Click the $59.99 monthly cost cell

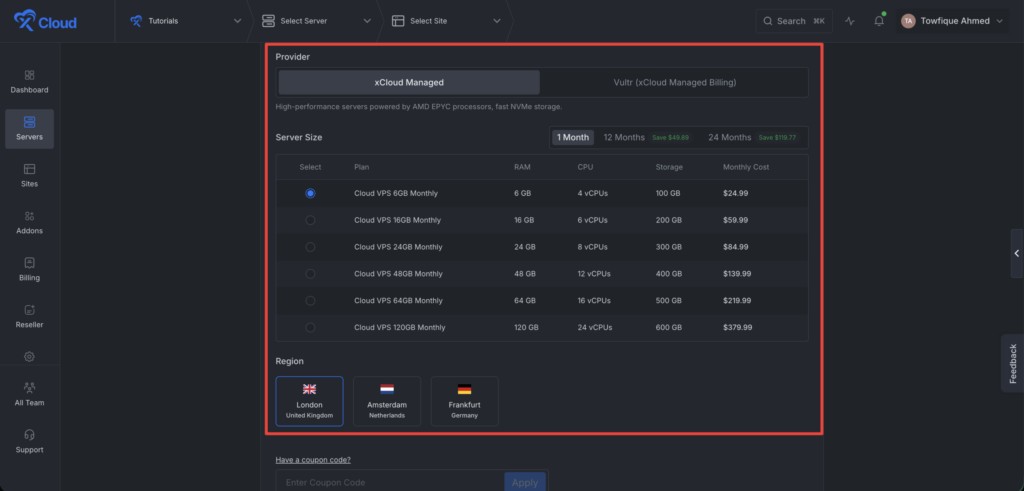[x=735, y=220]
